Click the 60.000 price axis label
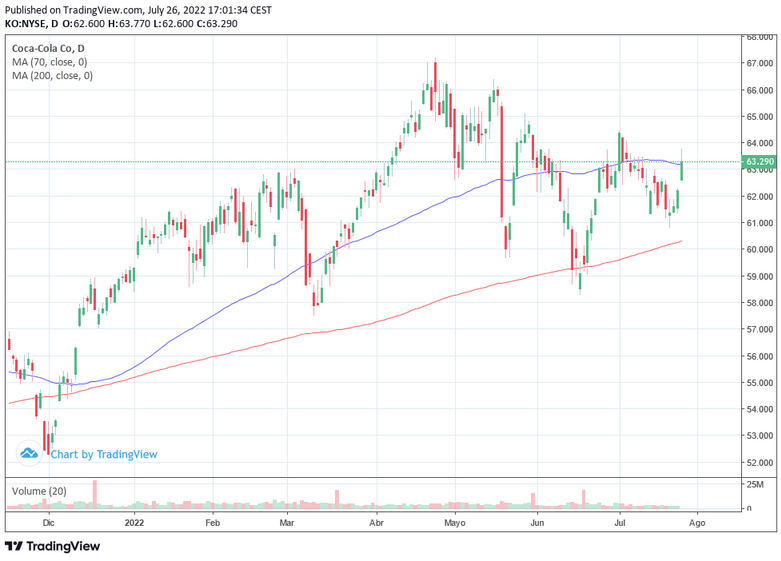 point(760,250)
